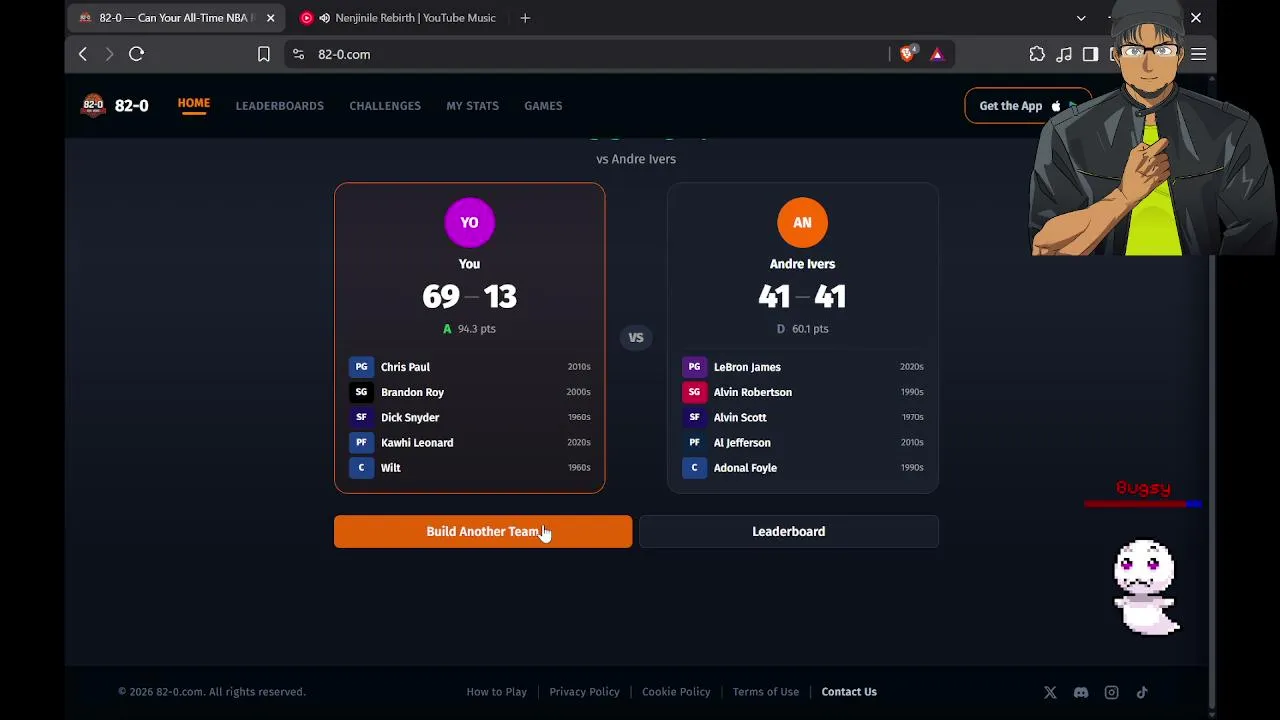Image resolution: width=1280 pixels, height=720 pixels.
Task: Select player name Chris Paul
Action: pos(405,367)
